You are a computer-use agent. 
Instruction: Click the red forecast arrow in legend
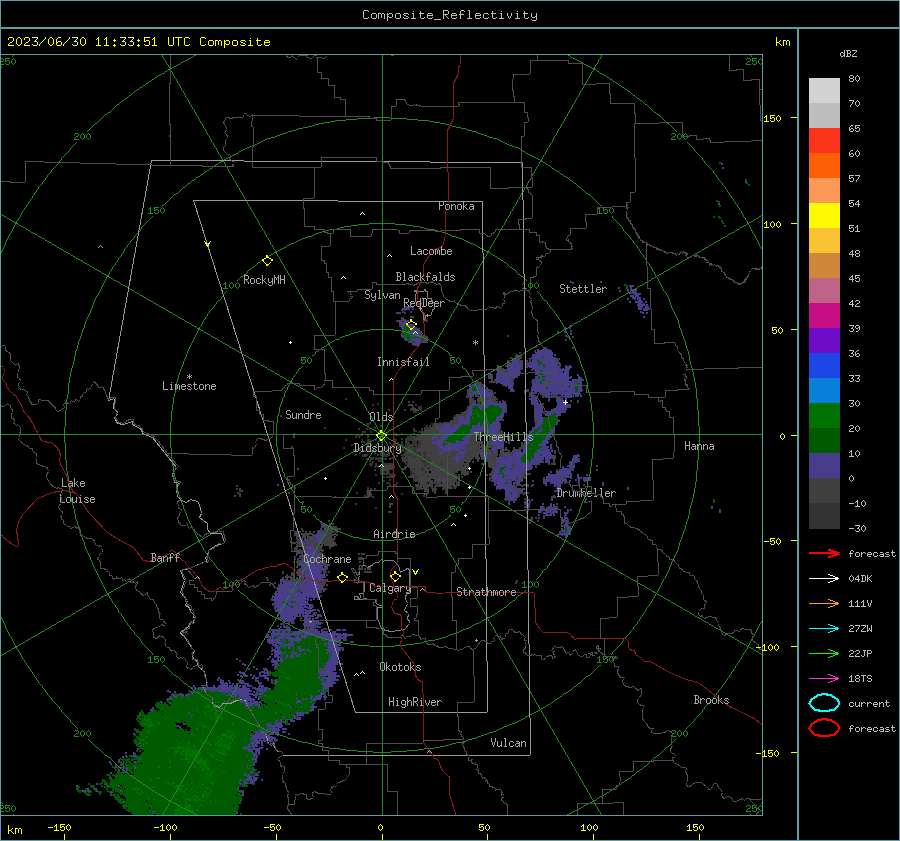[x=824, y=553]
